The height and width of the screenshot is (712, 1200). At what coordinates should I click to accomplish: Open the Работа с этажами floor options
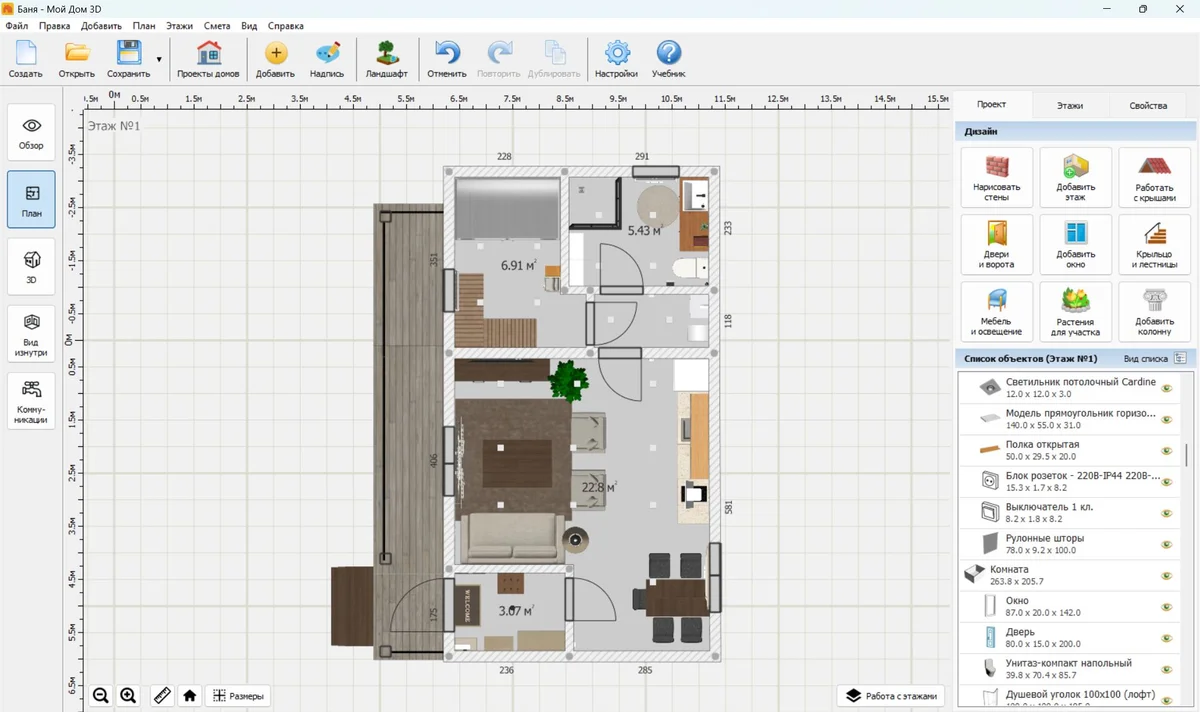pos(892,696)
